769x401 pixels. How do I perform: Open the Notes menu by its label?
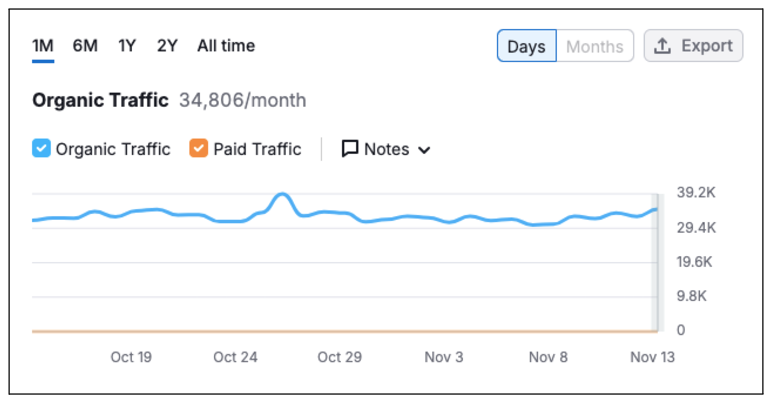coord(386,149)
